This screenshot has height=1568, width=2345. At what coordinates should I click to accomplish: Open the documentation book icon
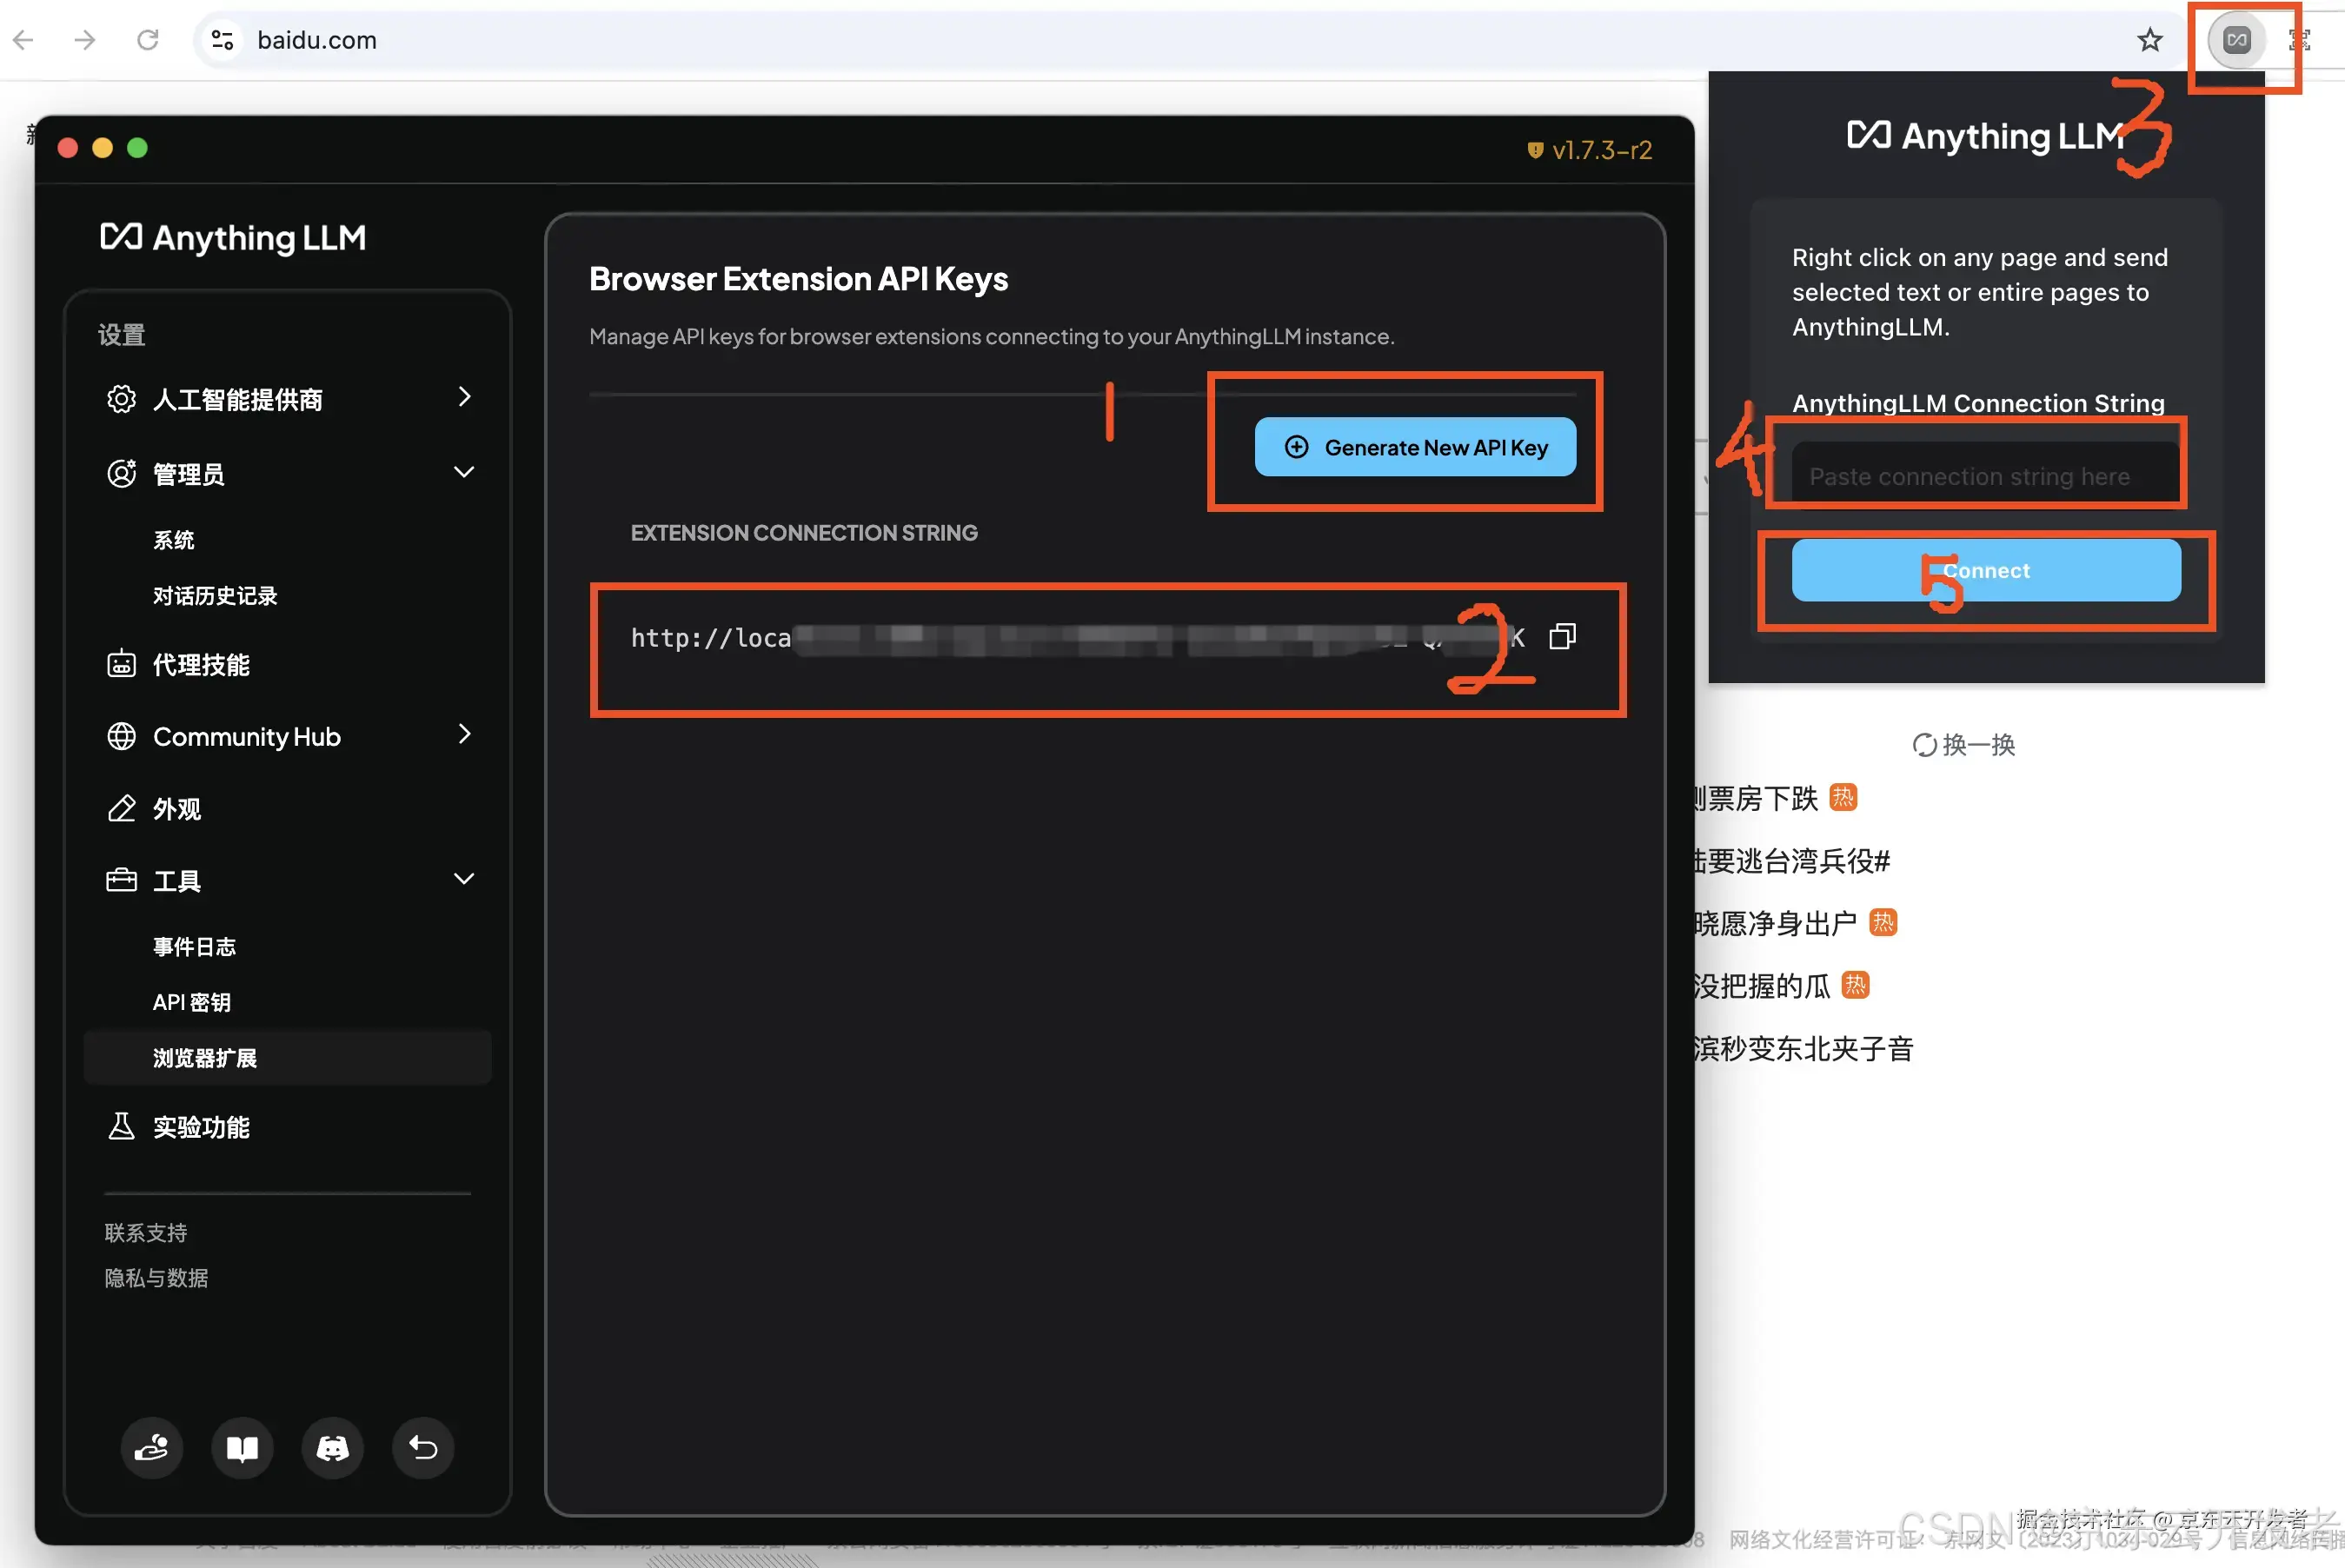pos(242,1447)
